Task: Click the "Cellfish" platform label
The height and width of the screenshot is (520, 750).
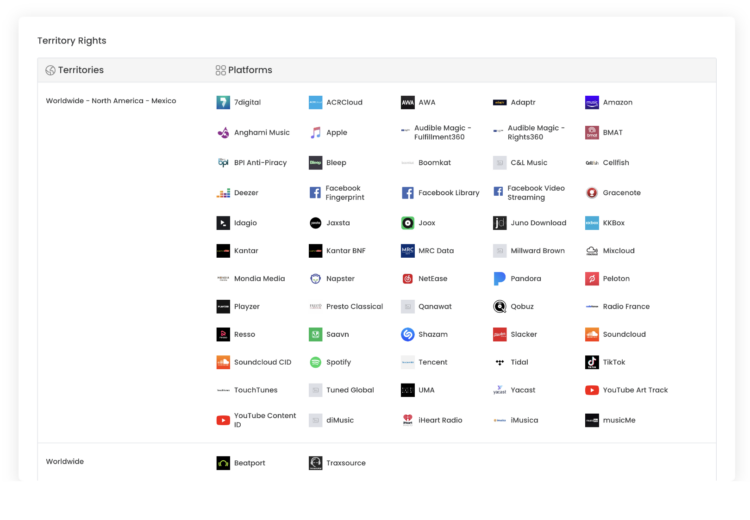Action: tap(616, 163)
